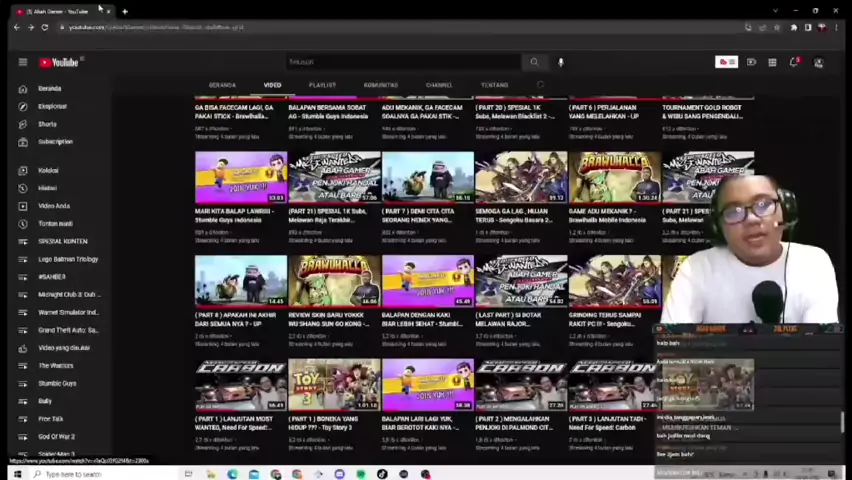Open the YouTube hamburger guide menu

point(22,62)
